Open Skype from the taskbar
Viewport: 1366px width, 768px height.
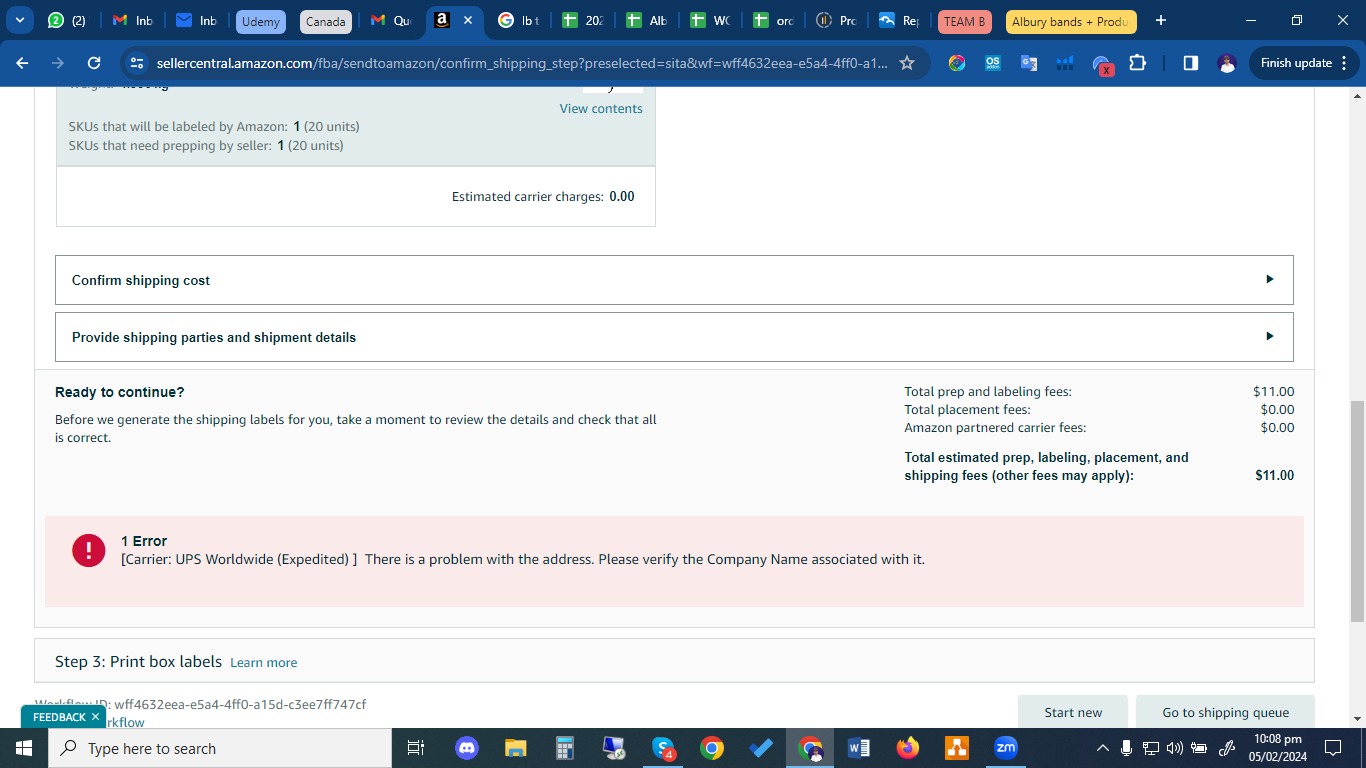point(663,748)
